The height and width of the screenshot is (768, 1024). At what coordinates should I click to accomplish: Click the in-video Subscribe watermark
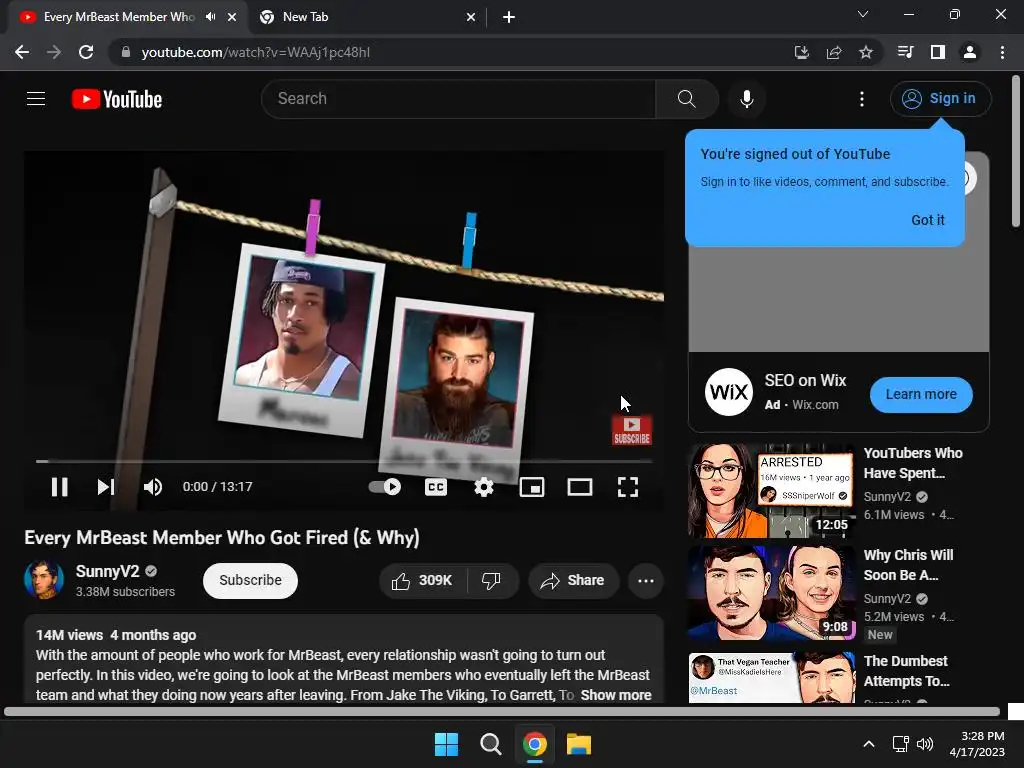tap(632, 430)
